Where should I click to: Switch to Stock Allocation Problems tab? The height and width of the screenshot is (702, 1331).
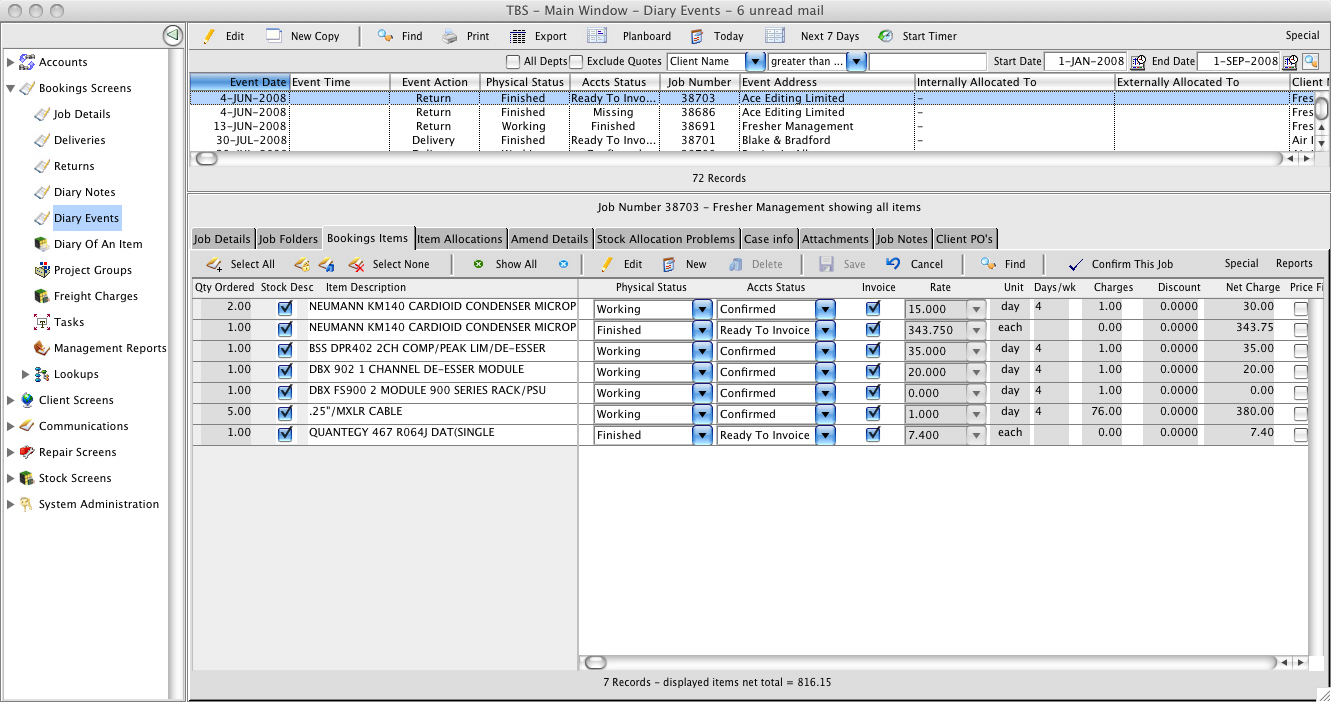[667, 239]
